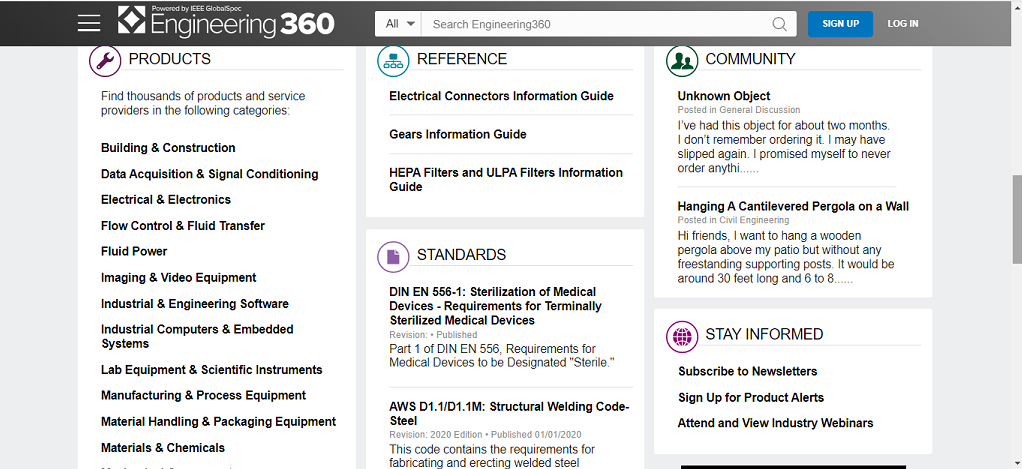Click the Engineering360 logo
This screenshot has height=469, width=1022.
pos(226,23)
